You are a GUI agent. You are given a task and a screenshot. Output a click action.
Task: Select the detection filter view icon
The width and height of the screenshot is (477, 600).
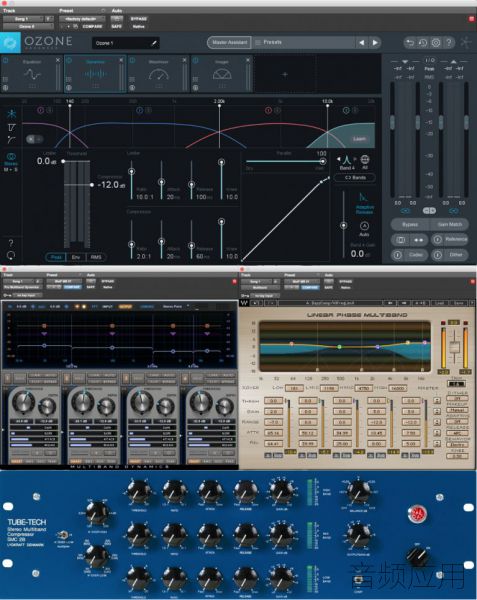click(11, 127)
